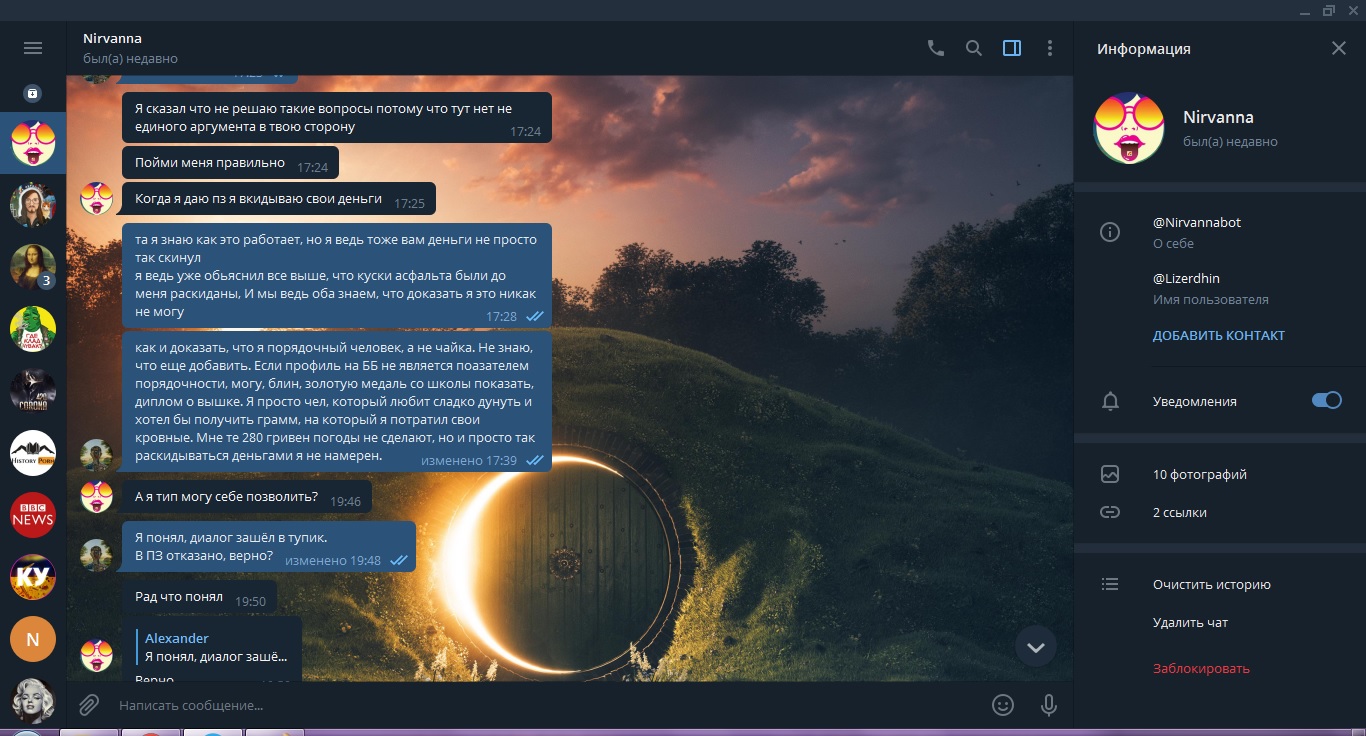Open the green monster avatar chat

tap(33, 329)
